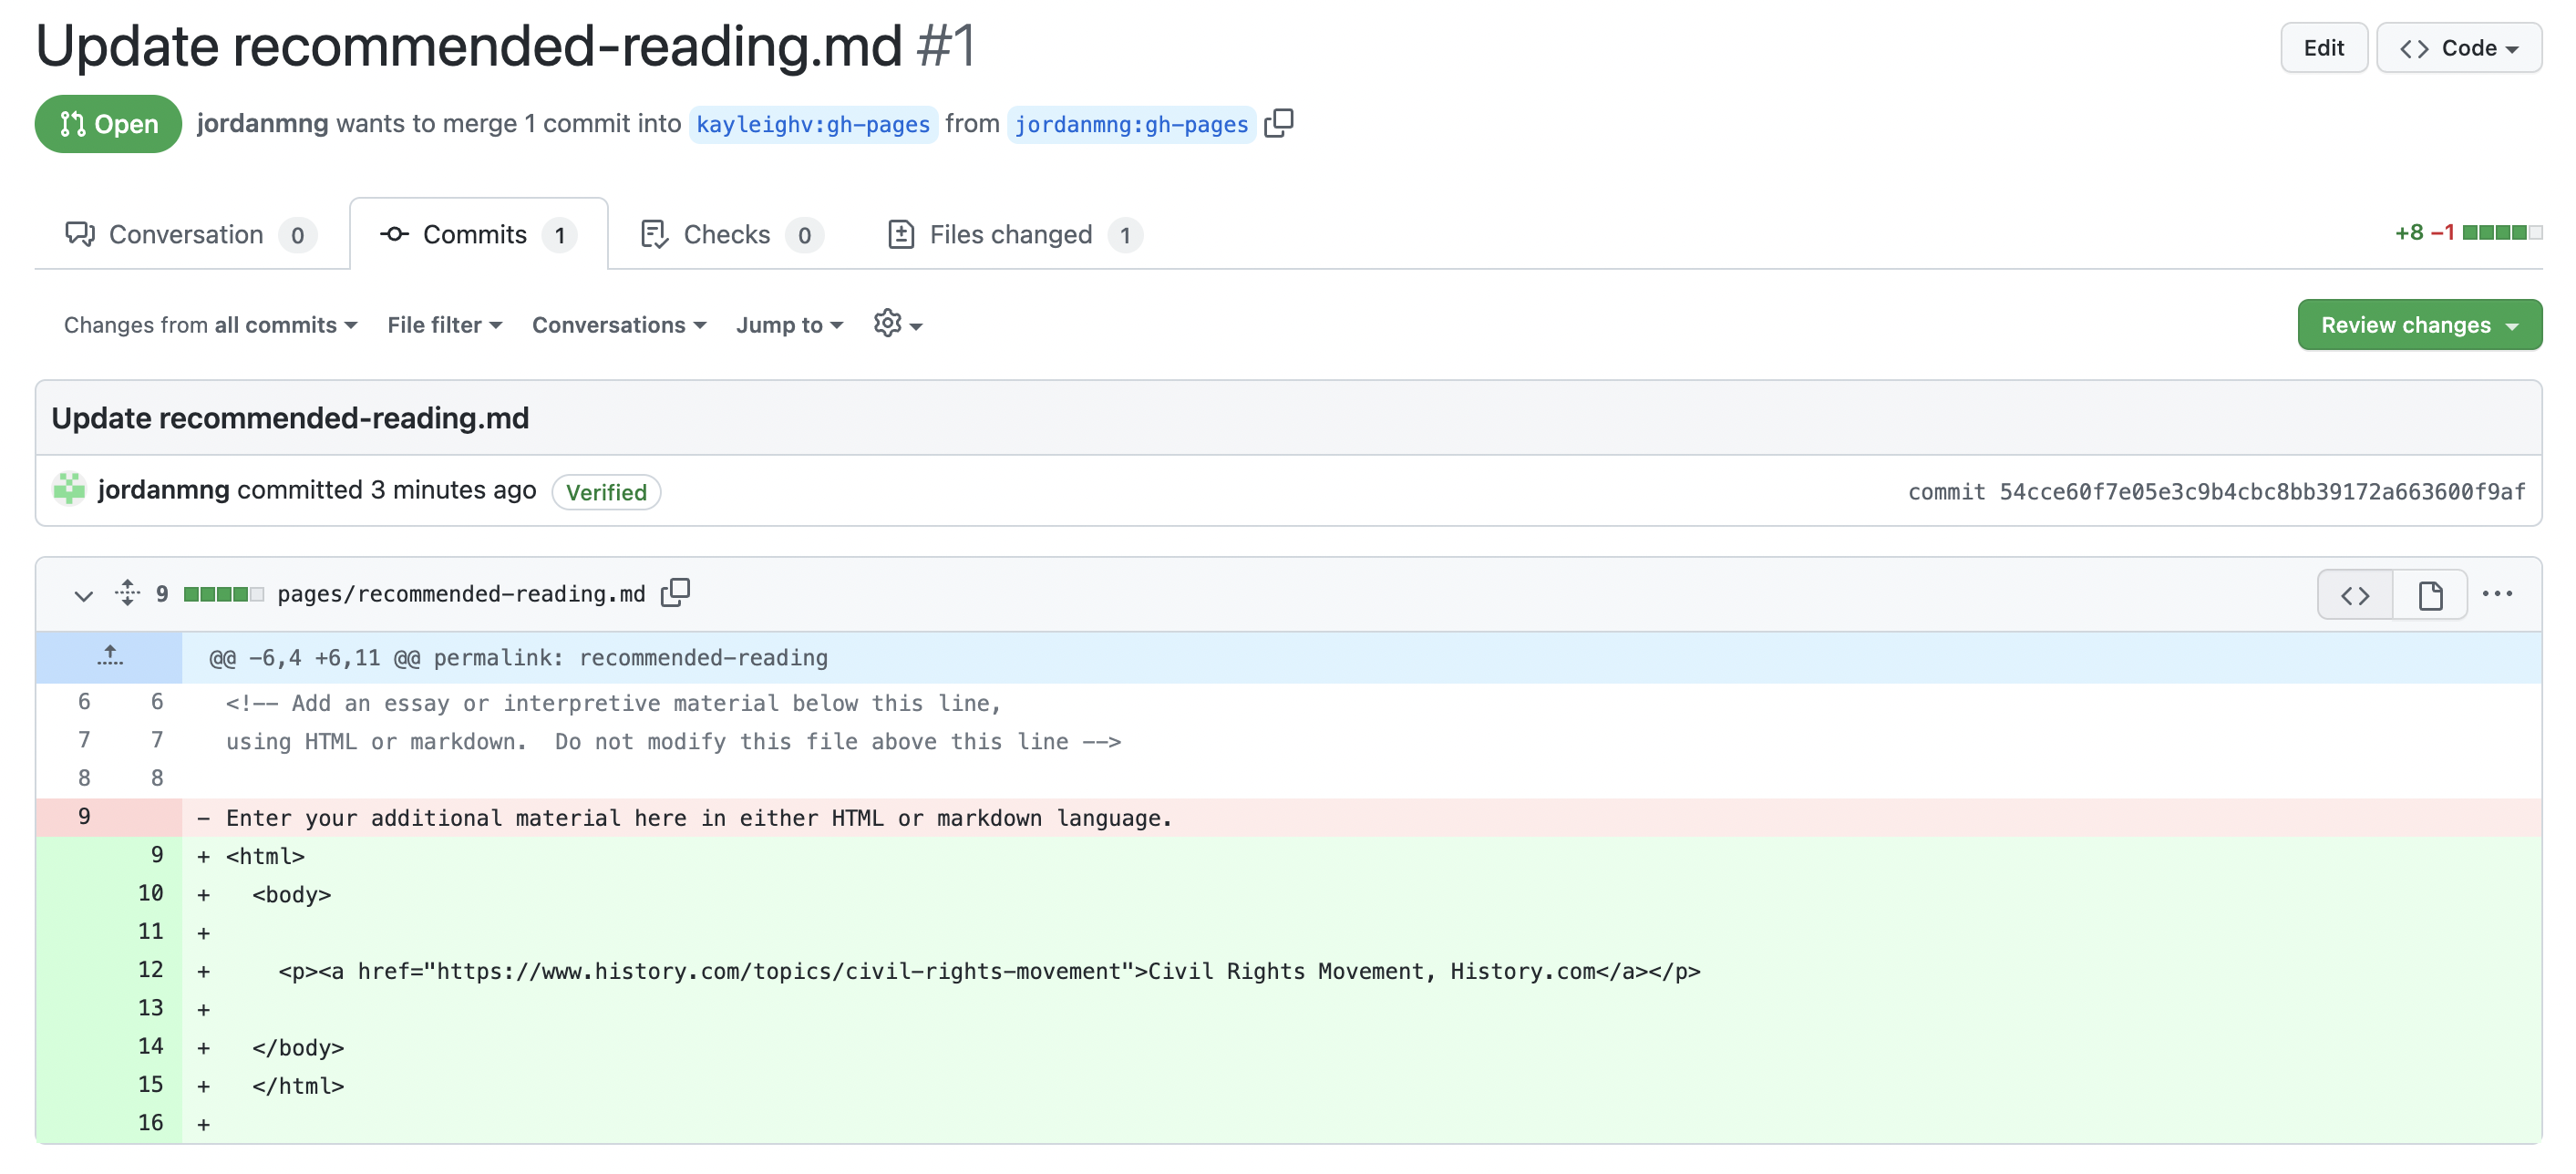Expand the File filter dropdown
This screenshot has width=2576, height=1174.
click(x=444, y=324)
